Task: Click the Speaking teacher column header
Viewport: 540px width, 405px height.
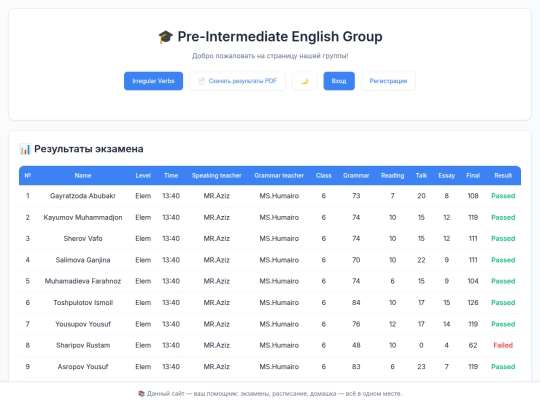Action: [217, 176]
